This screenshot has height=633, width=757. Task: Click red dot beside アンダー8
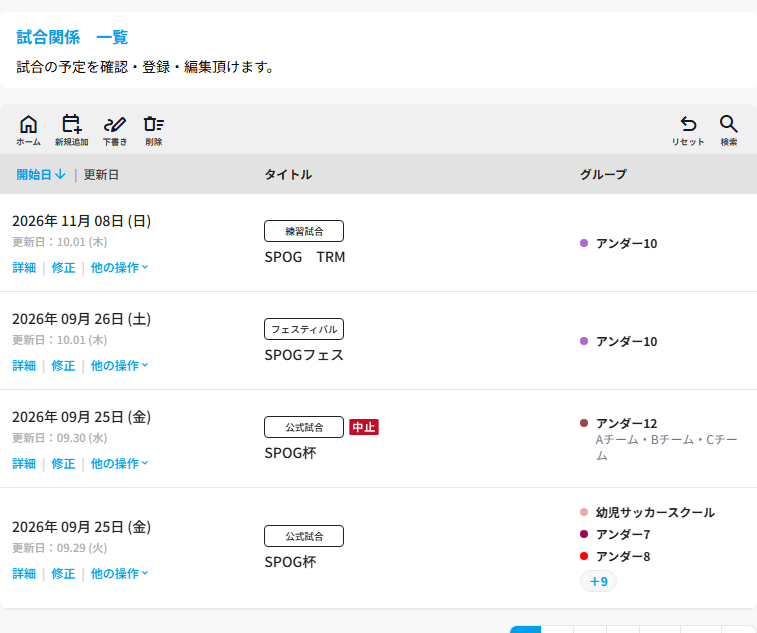[584, 556]
